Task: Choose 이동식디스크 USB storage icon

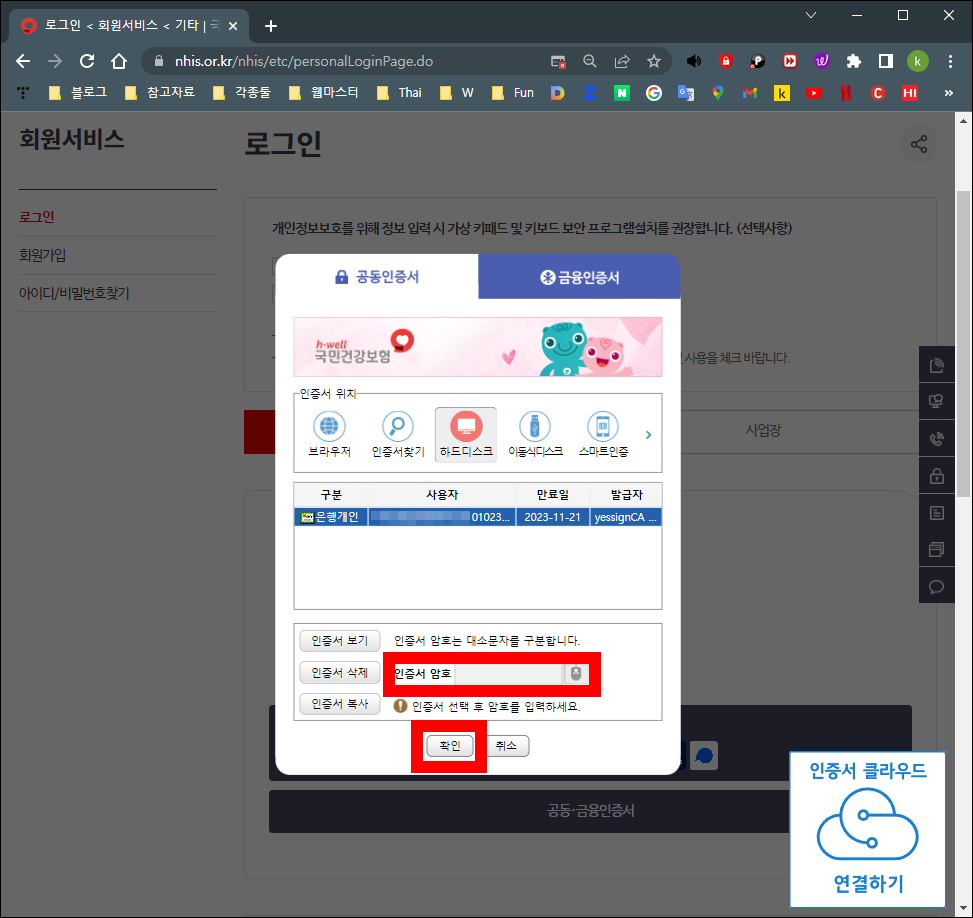Action: pos(534,426)
